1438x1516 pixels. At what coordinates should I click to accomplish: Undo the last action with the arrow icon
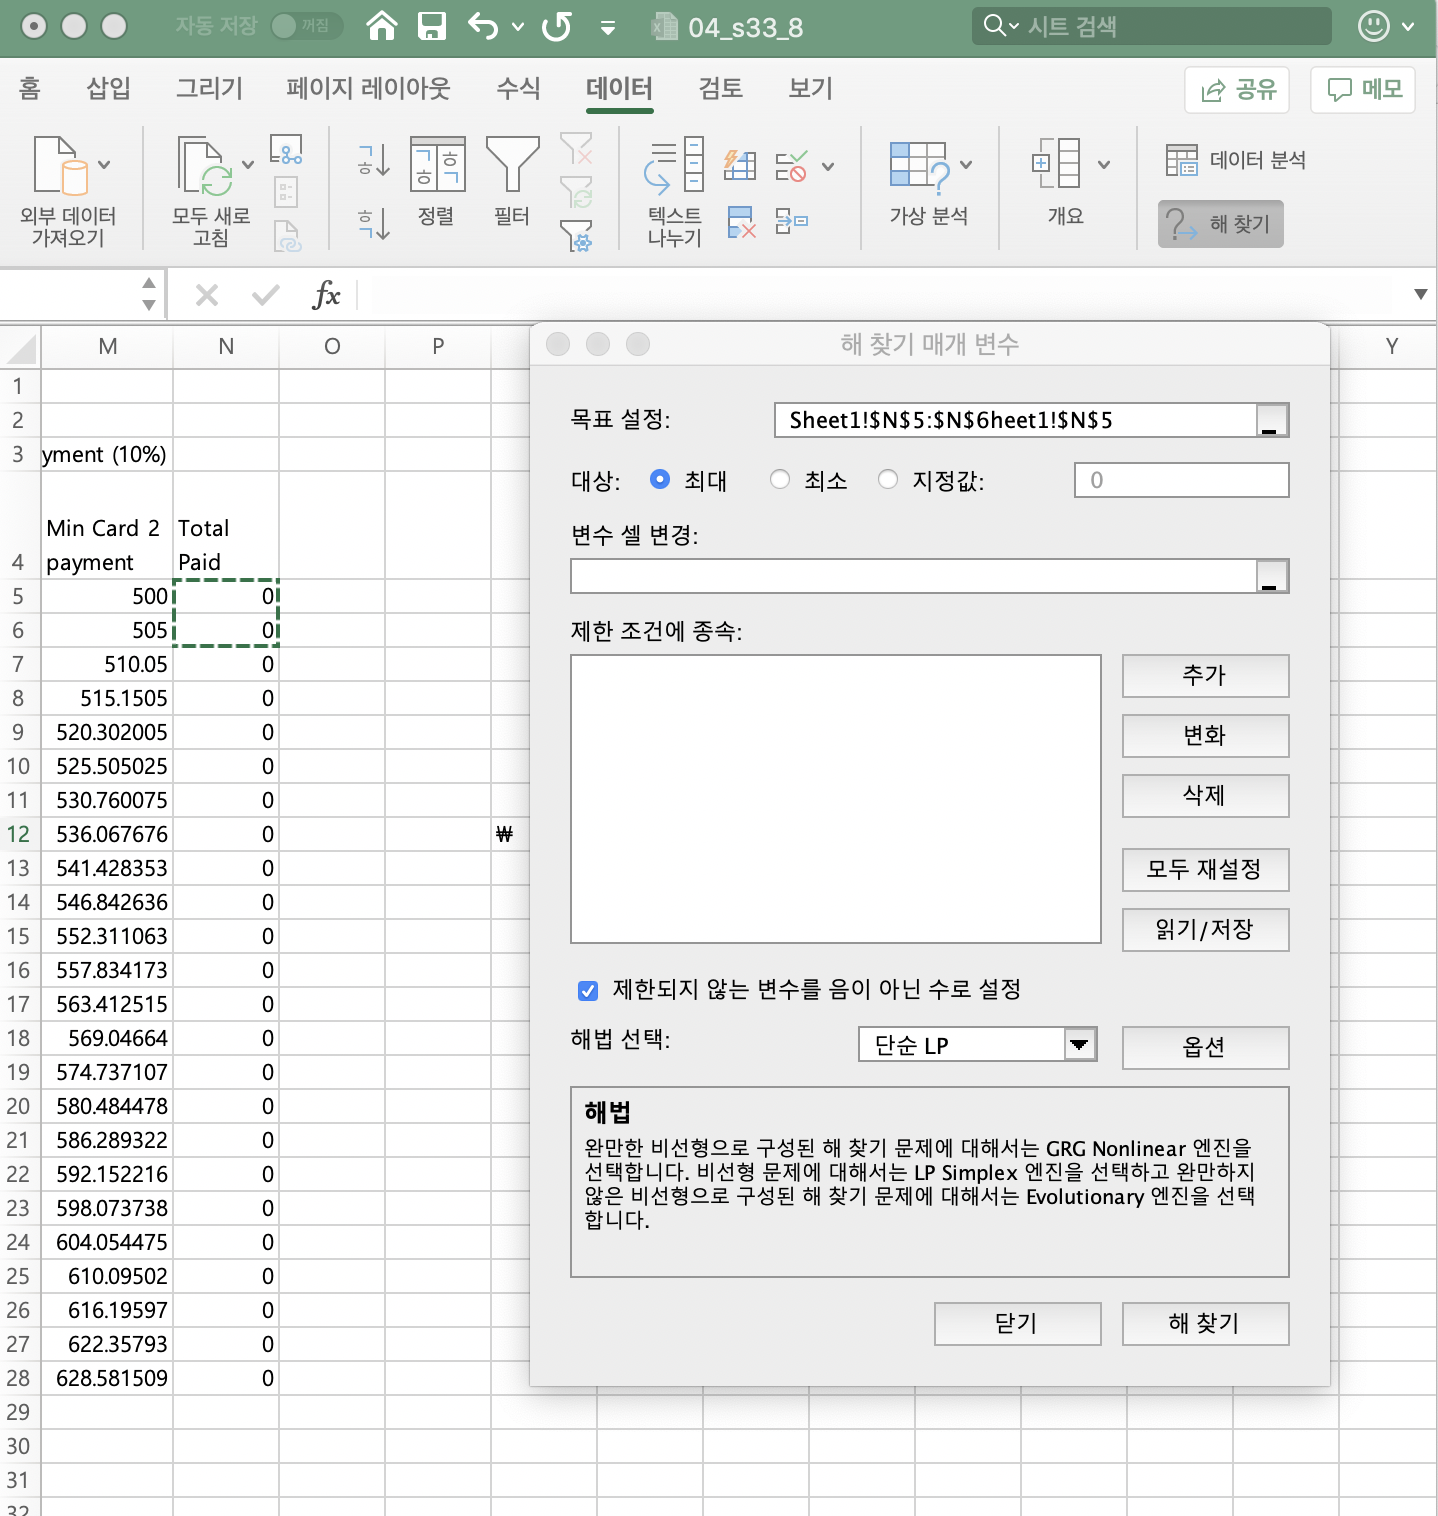(483, 26)
